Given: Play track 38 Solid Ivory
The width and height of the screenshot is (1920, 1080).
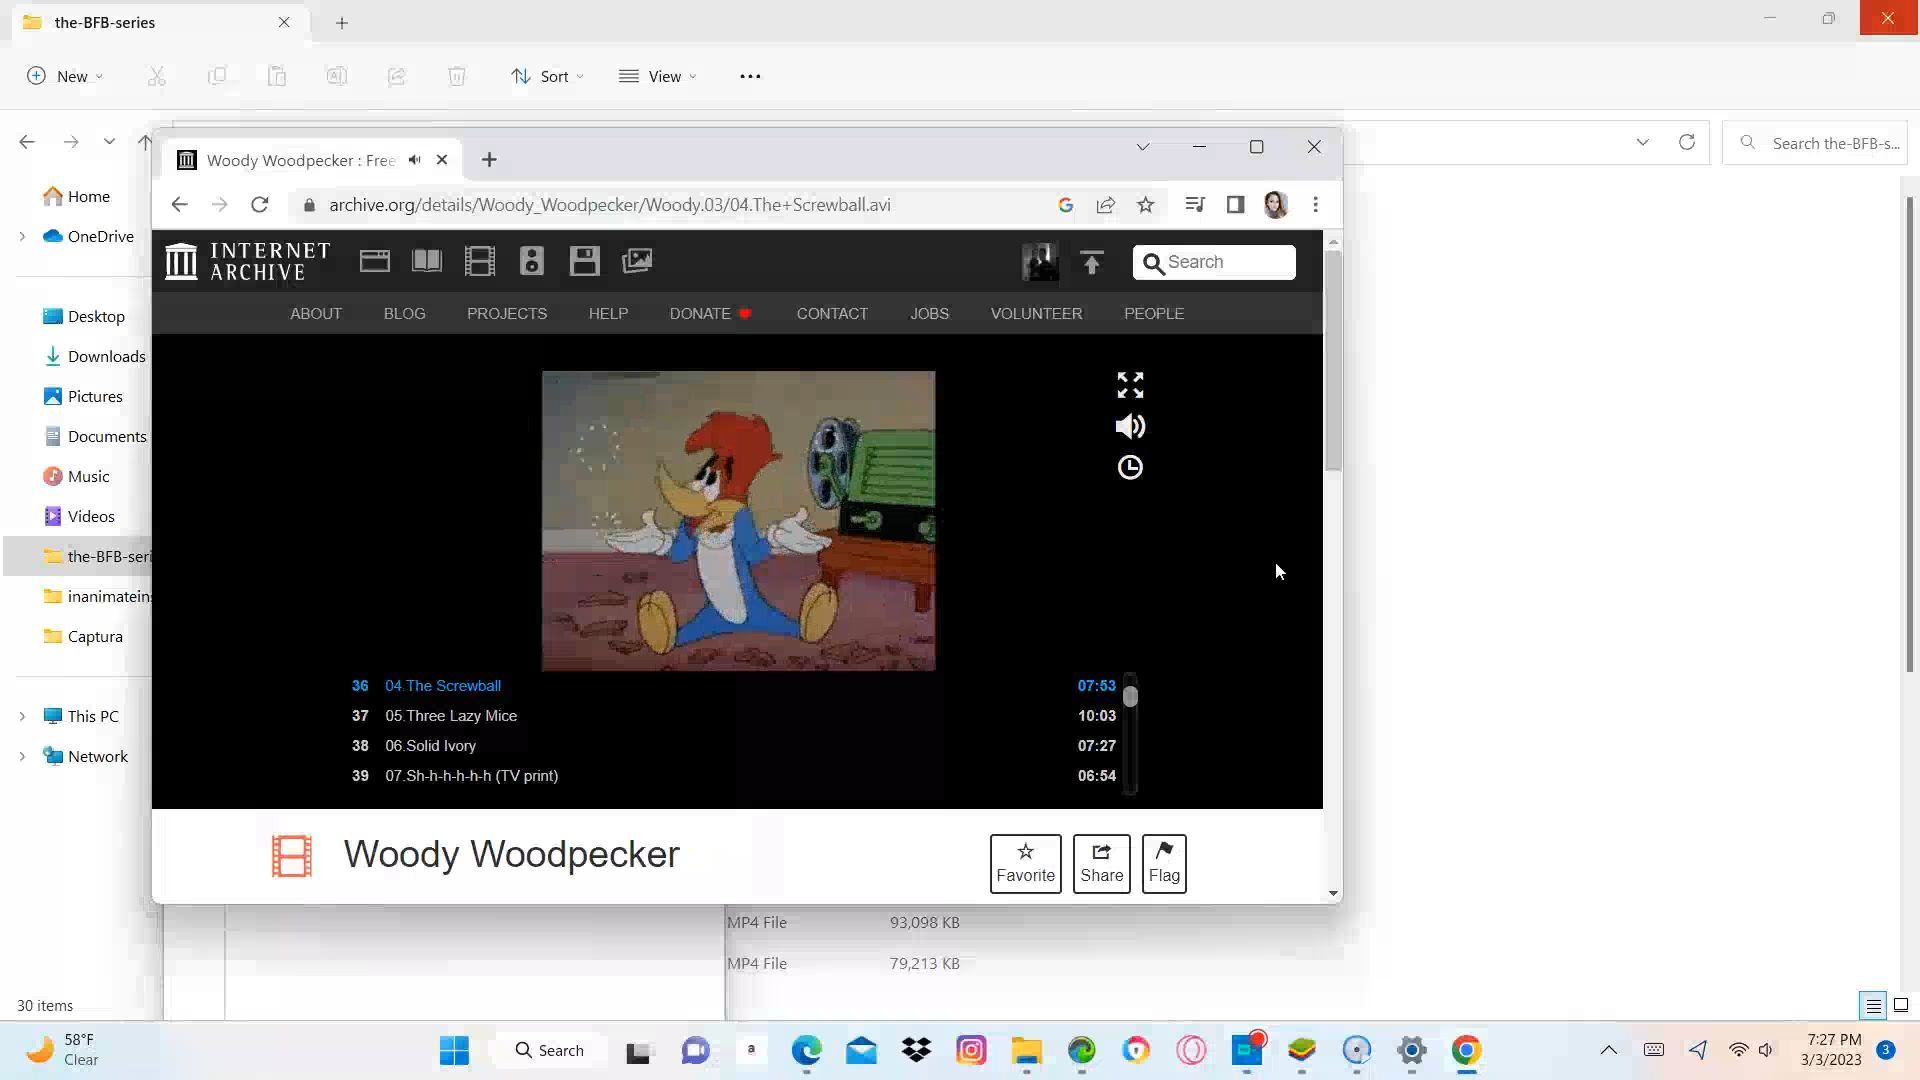Looking at the screenshot, I should 734,746.
